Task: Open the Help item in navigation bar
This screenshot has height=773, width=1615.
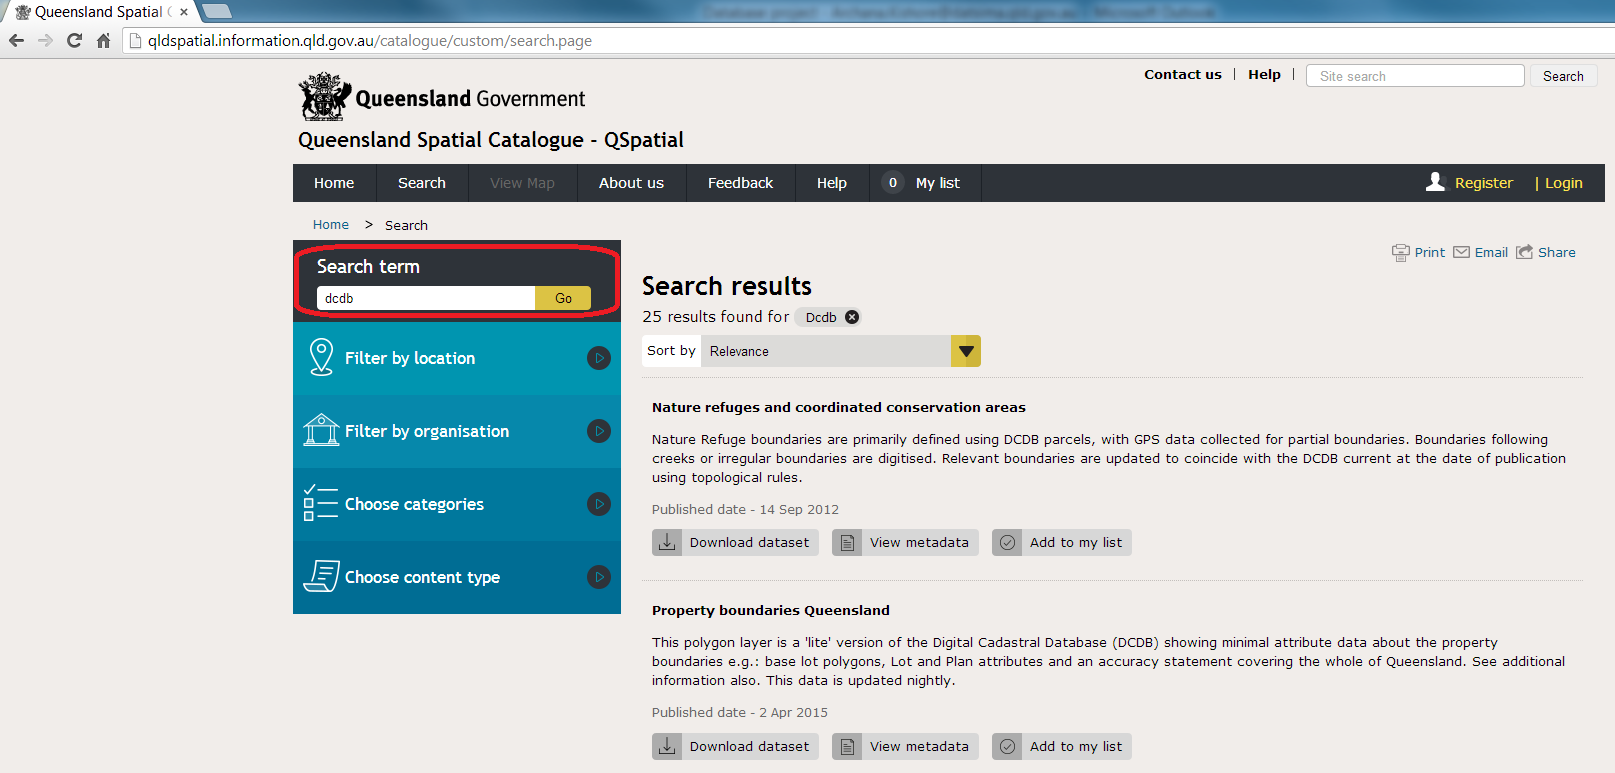Action: coord(832,183)
